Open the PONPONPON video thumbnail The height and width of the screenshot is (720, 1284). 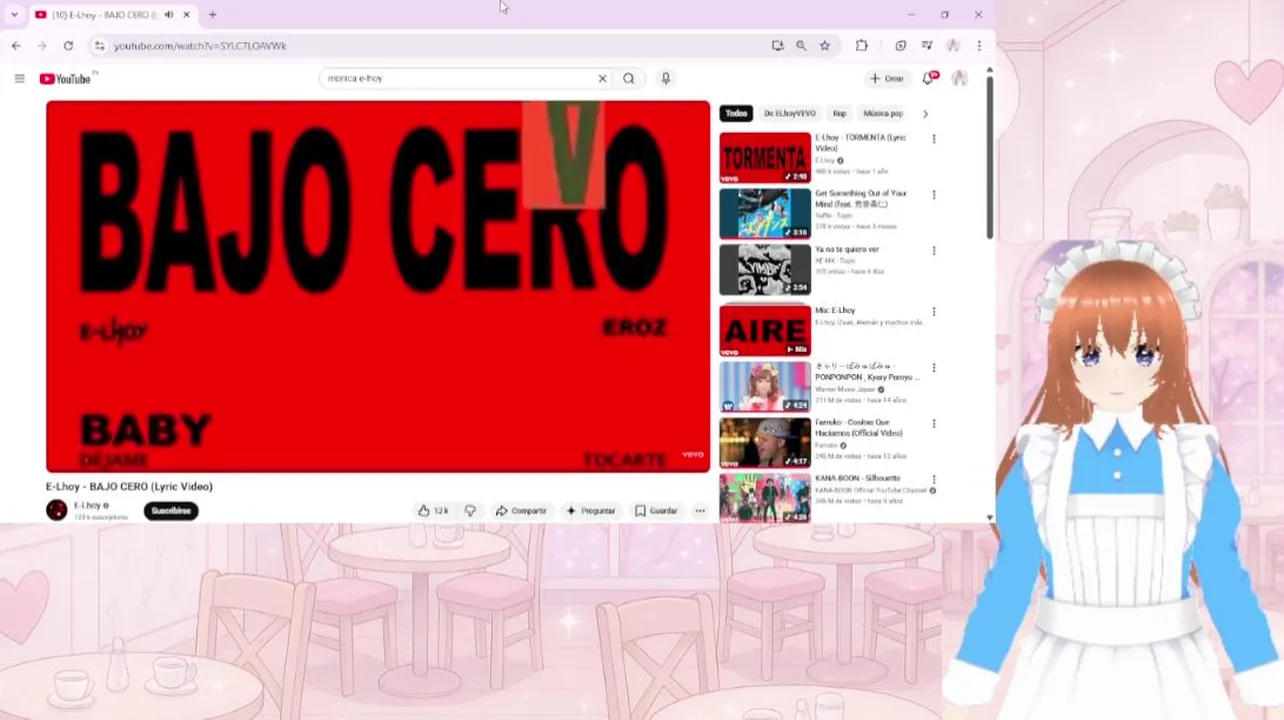coord(765,387)
